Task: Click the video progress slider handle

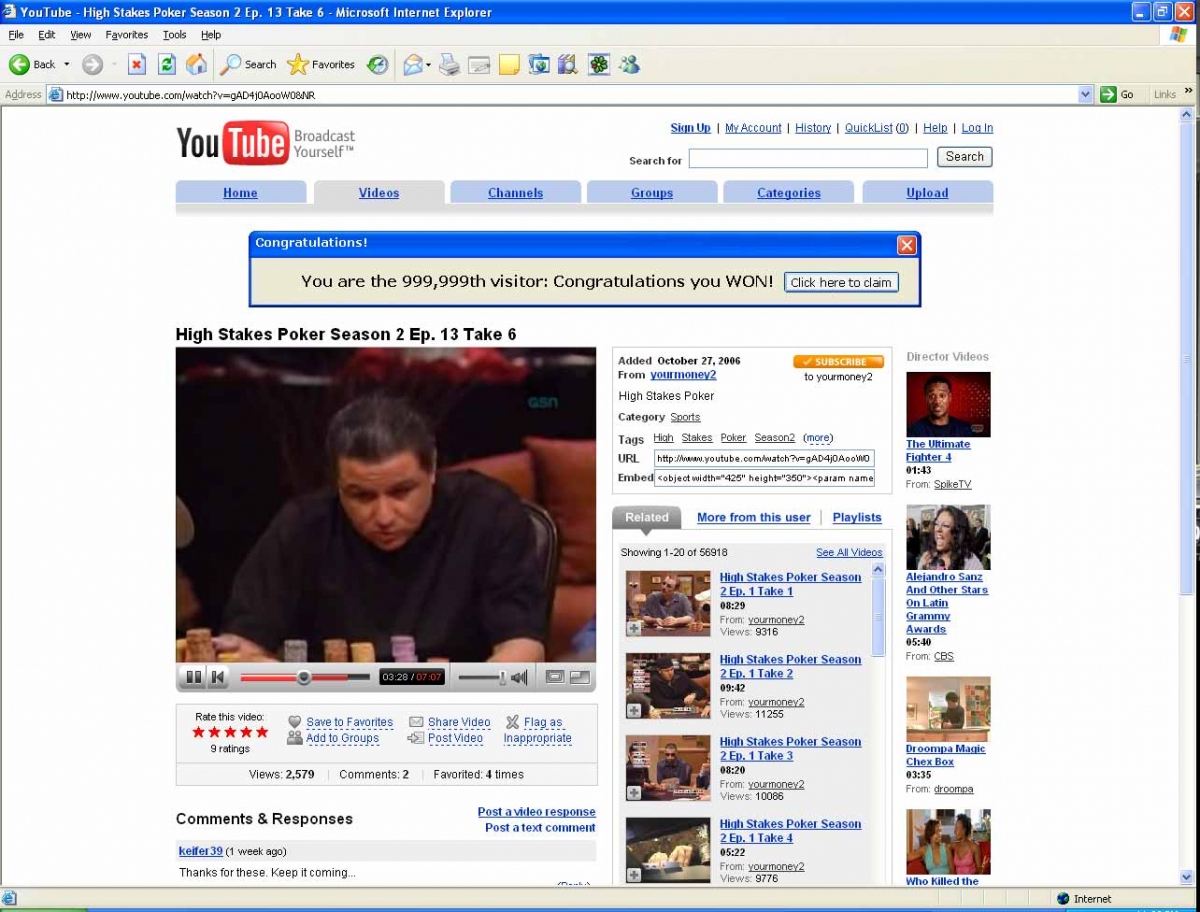Action: coord(304,677)
